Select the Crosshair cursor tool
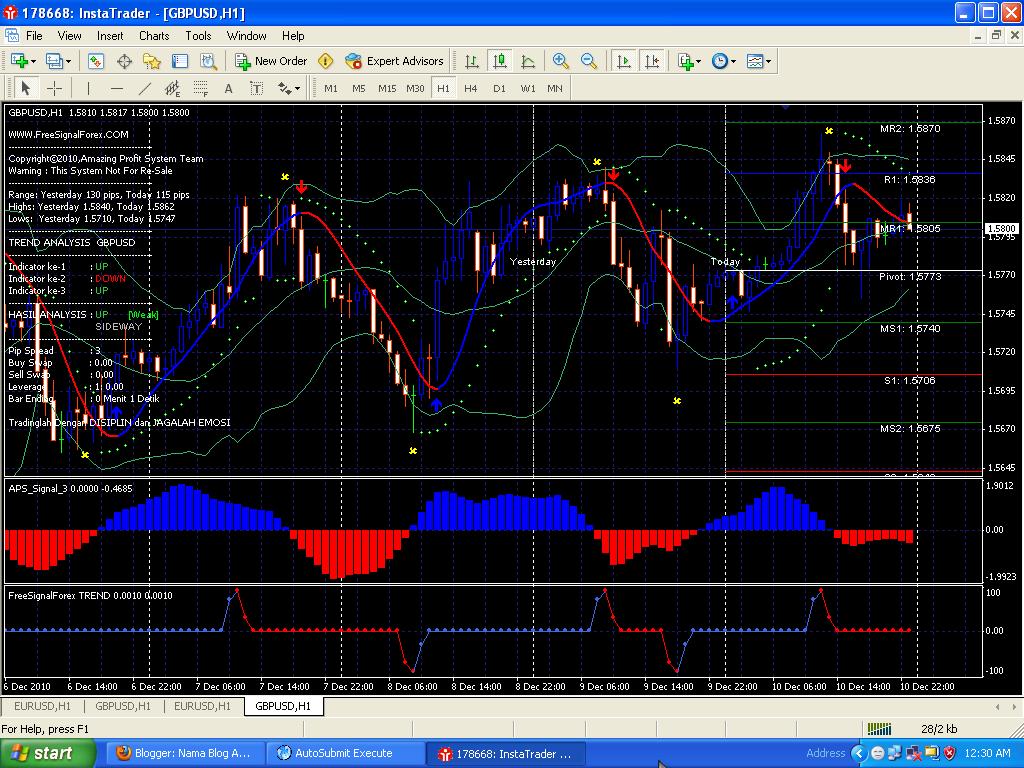This screenshot has width=1024, height=768. click(55, 88)
